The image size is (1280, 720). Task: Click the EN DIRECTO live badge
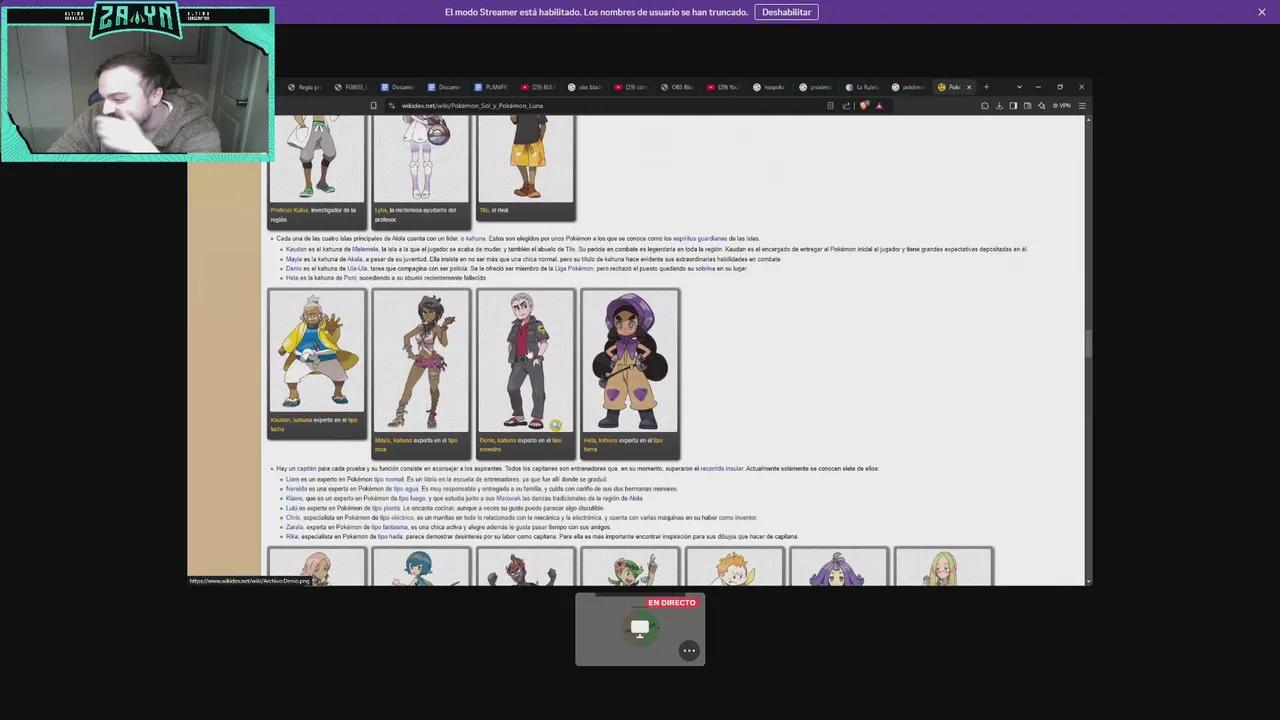point(671,603)
